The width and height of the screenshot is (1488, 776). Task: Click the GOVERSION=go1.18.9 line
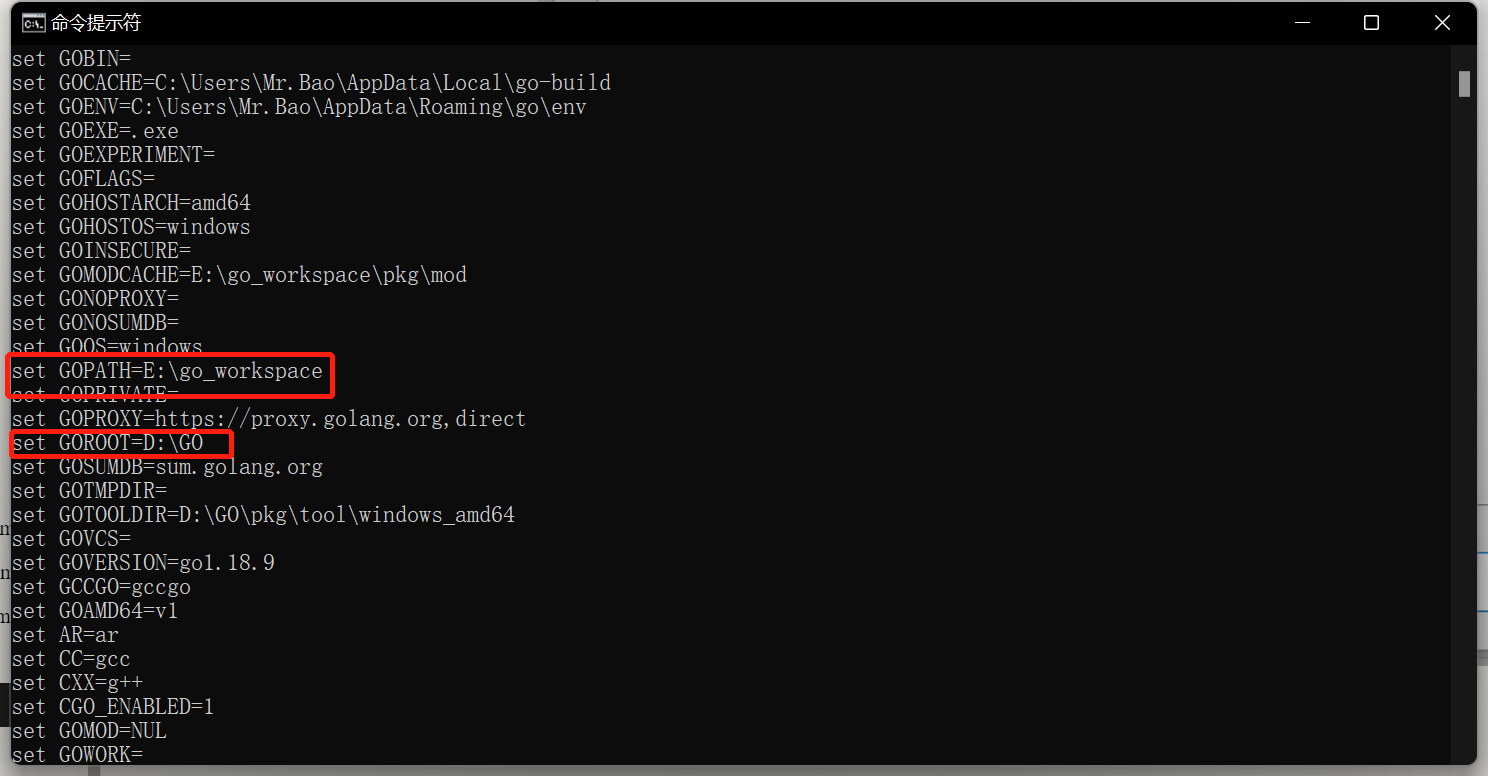pyautogui.click(x=143, y=563)
